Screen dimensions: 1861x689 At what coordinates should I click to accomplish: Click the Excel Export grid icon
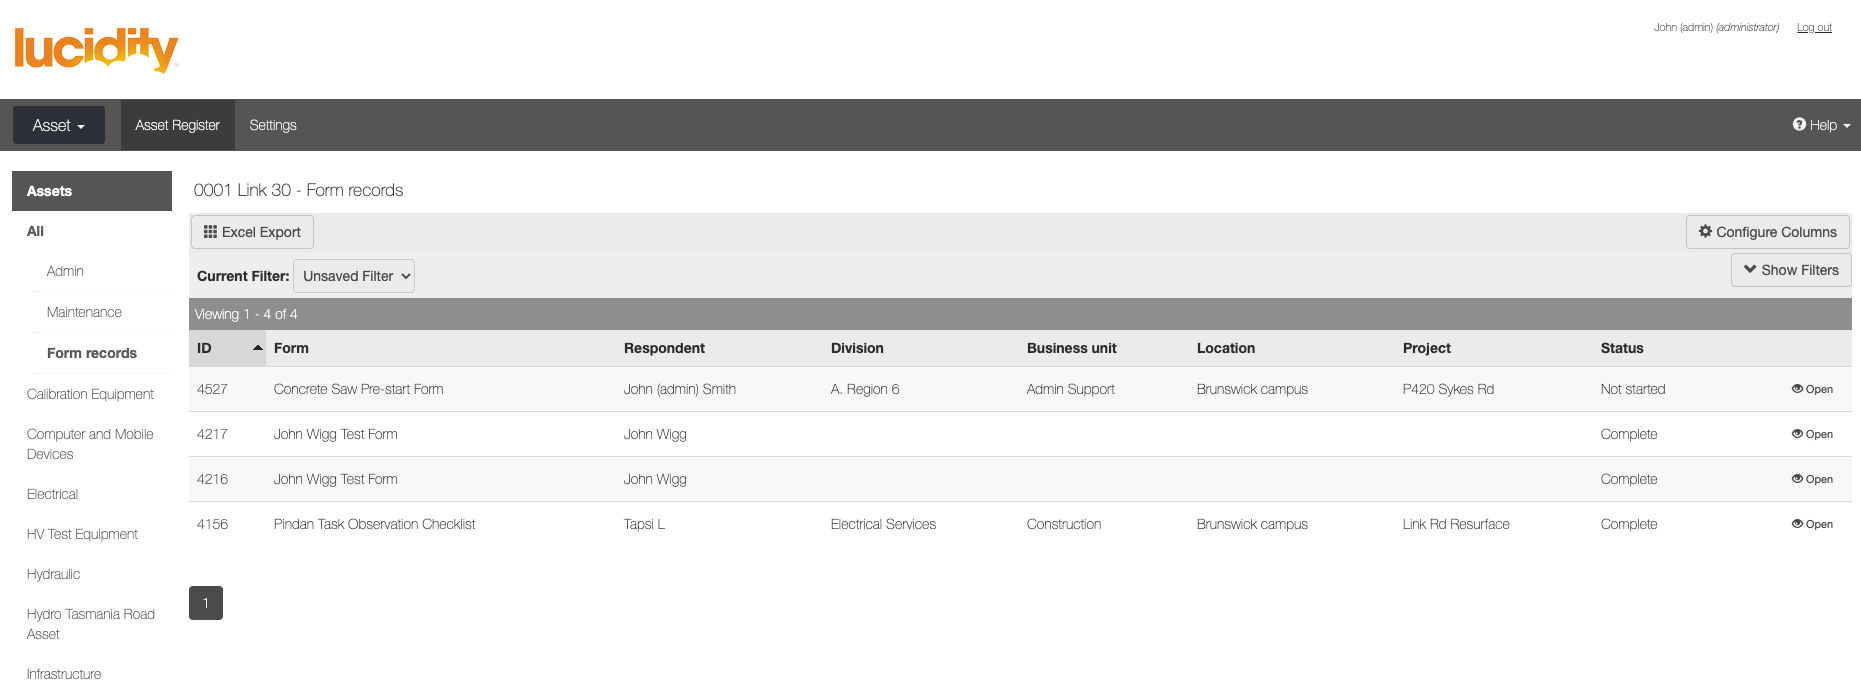210,232
